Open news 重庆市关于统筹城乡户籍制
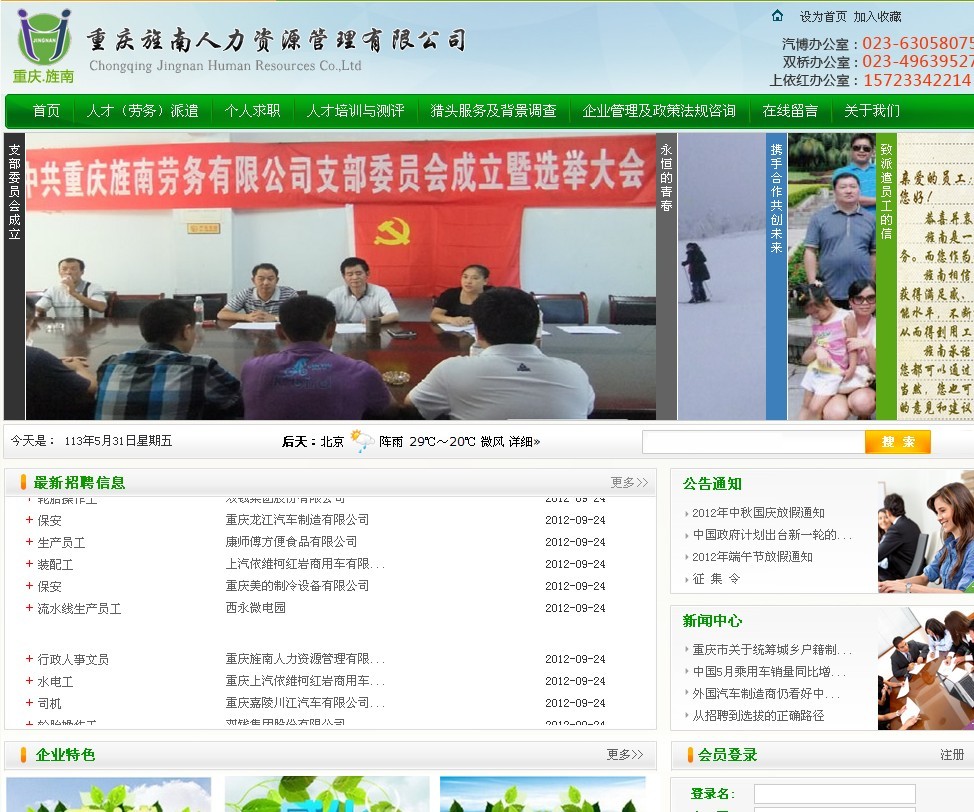Screen dimensions: 974x812 (772, 650)
